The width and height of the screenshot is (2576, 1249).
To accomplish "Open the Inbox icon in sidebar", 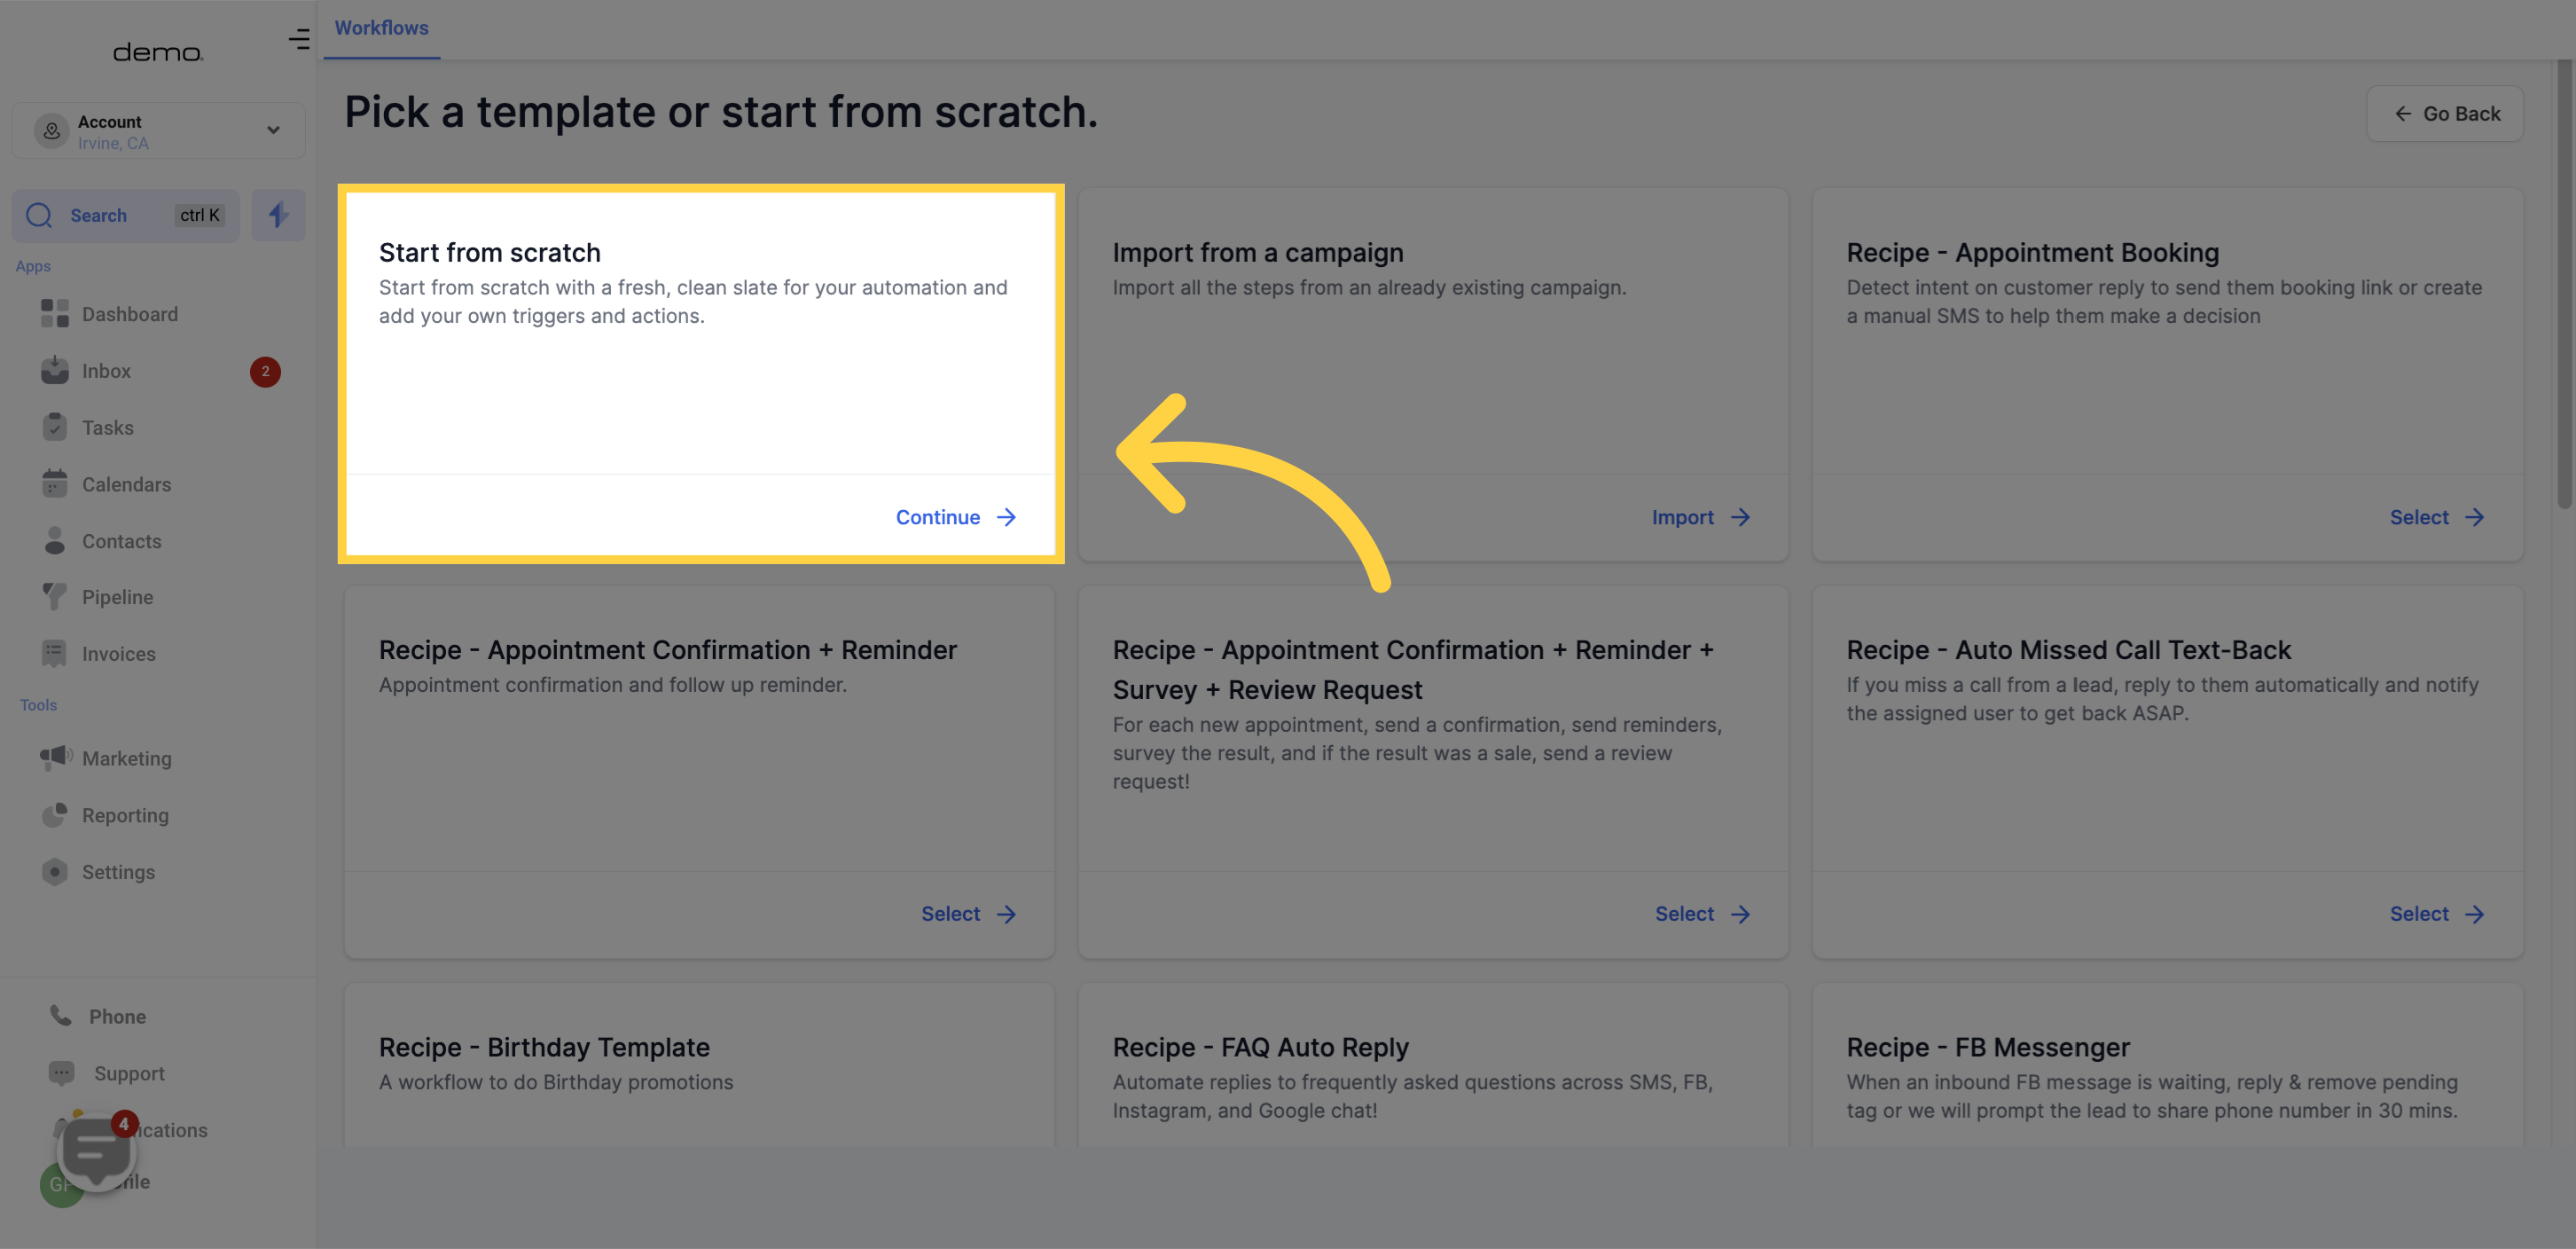I will pos(54,370).
